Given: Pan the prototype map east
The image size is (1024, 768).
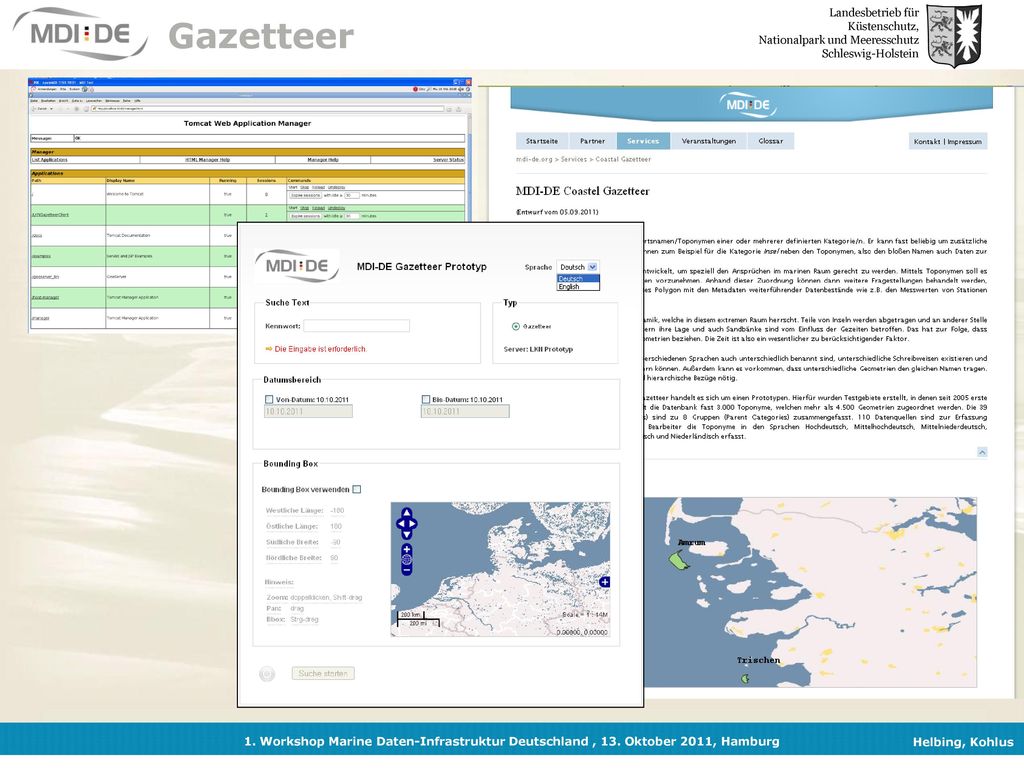Looking at the screenshot, I should click(413, 524).
